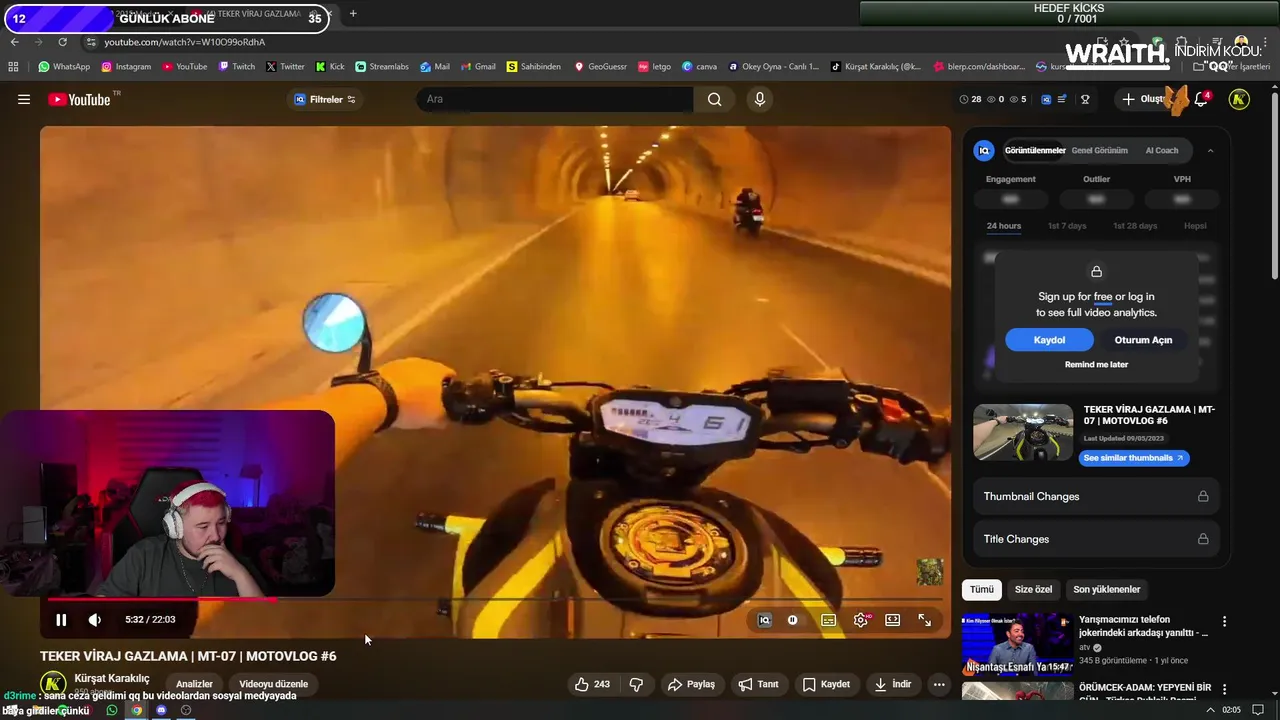
Task: Share the video with Paylaş
Action: [691, 684]
